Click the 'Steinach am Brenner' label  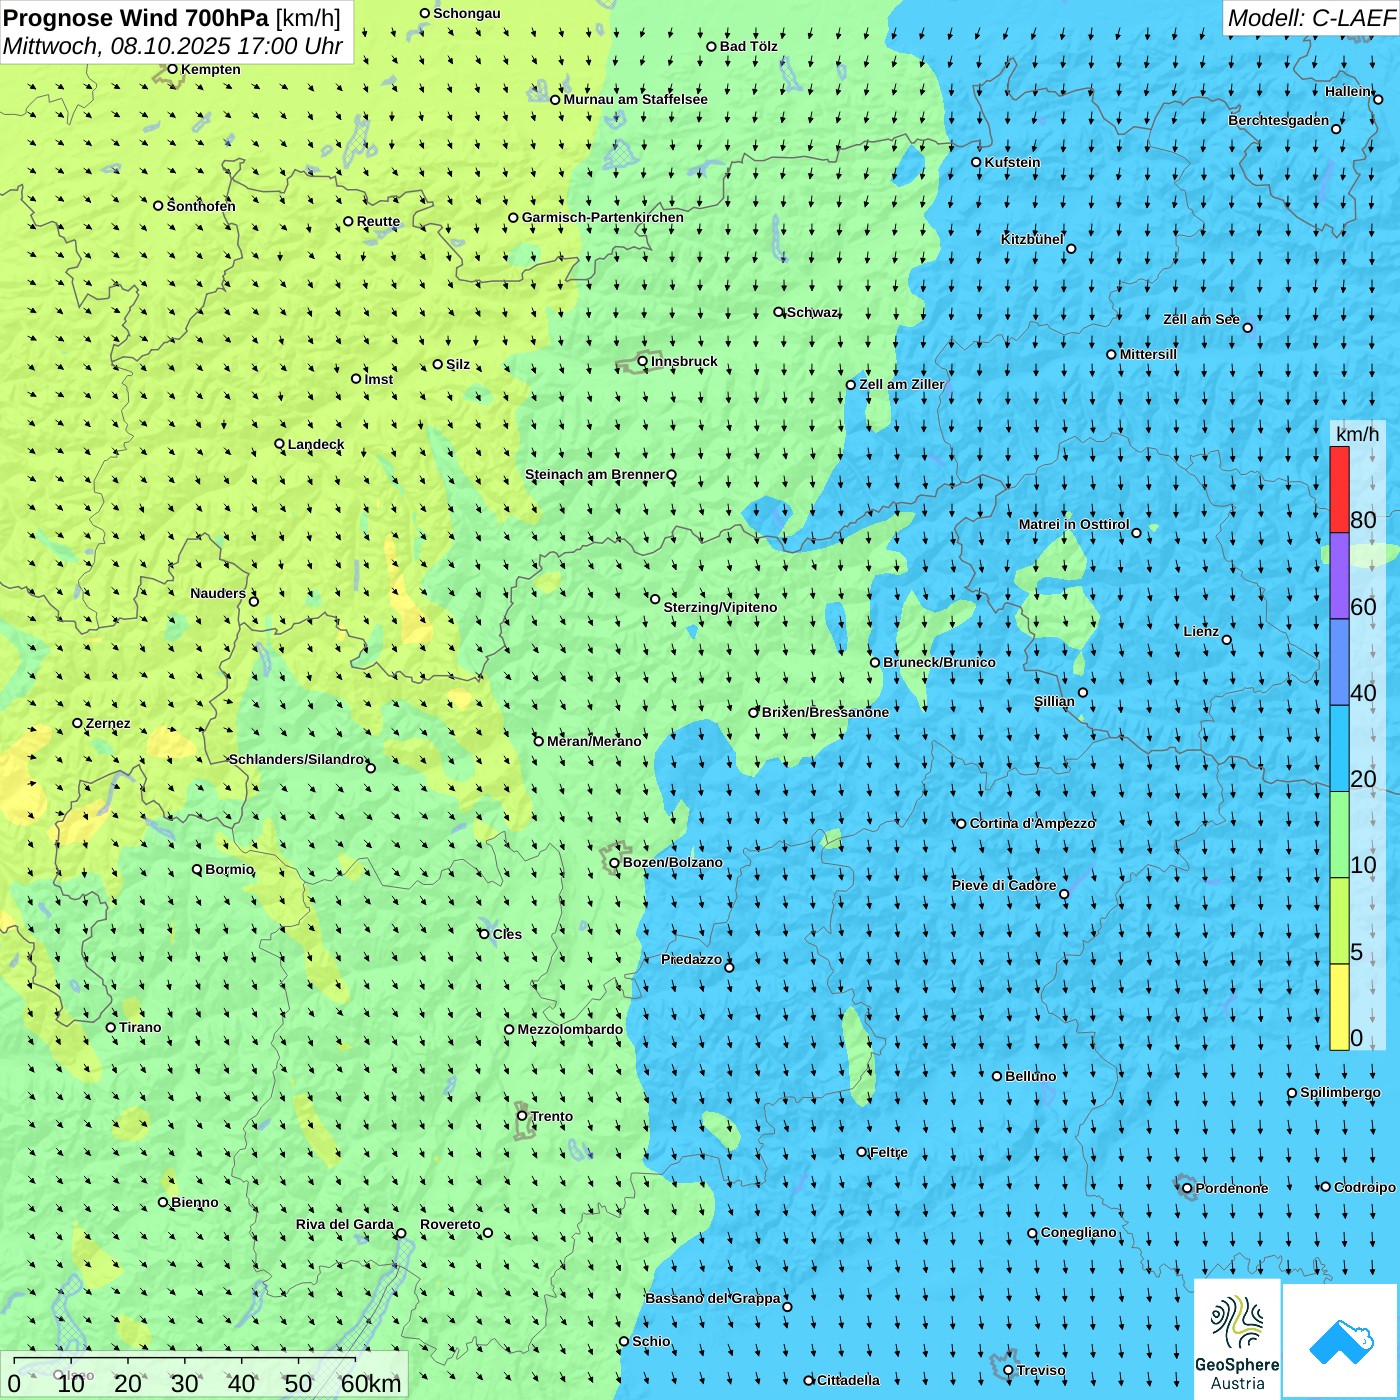[595, 474]
